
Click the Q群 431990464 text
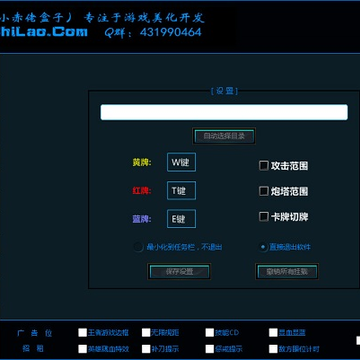(153, 32)
